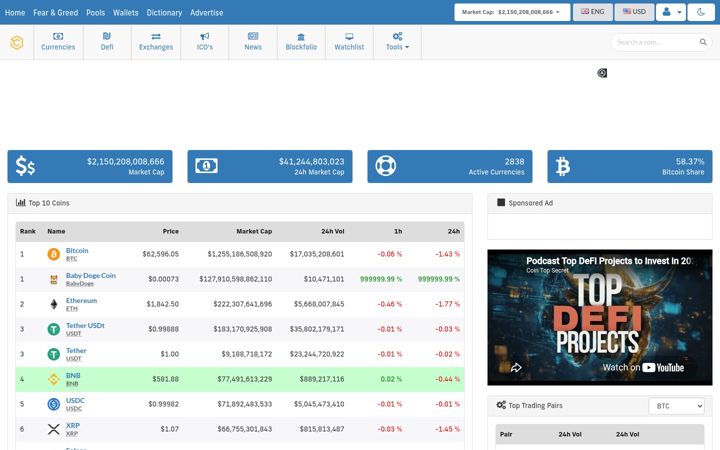Viewport: 720px width, 450px height.
Task: Open the user account dropdown
Action: pyautogui.click(x=671, y=12)
